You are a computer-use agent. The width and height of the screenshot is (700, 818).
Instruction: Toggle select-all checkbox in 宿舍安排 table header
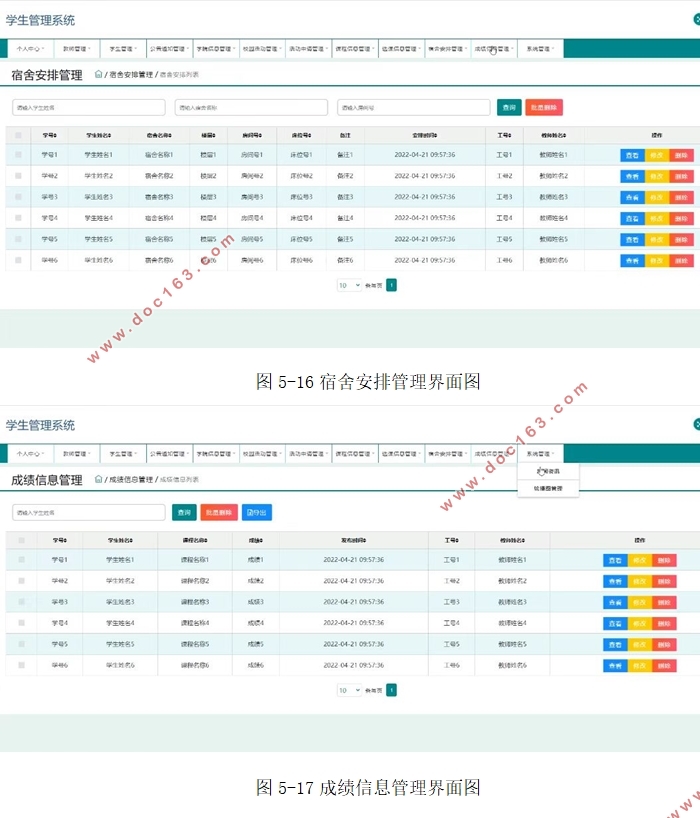click(x=18, y=135)
